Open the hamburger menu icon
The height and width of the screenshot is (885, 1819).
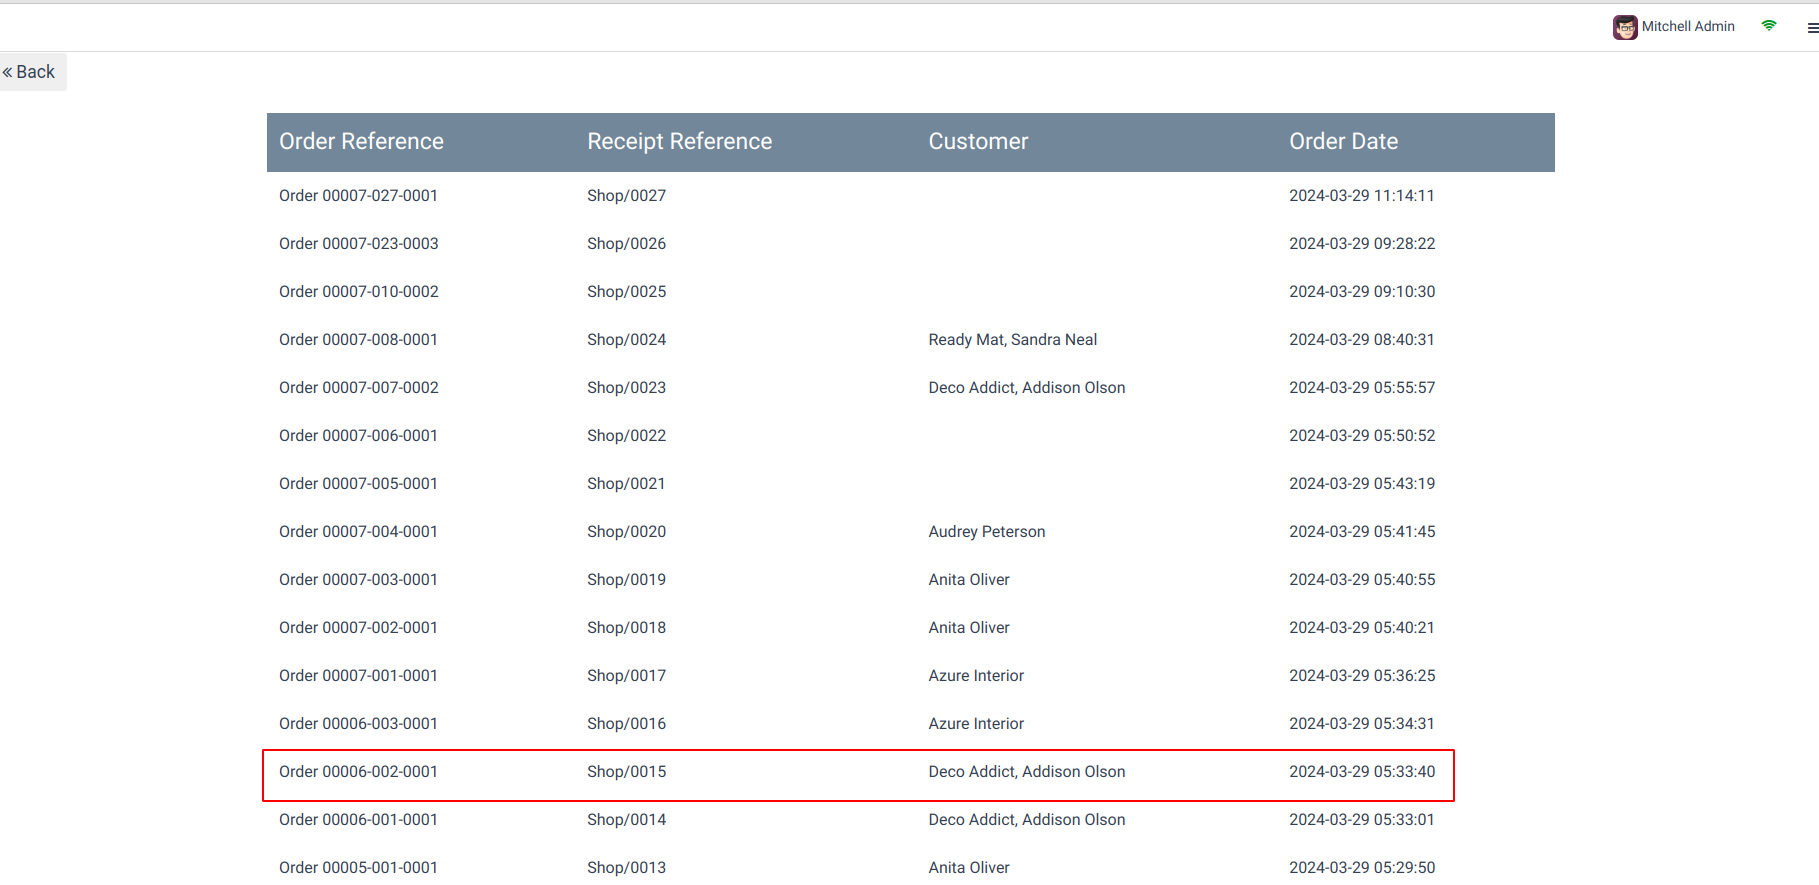[x=1812, y=28]
